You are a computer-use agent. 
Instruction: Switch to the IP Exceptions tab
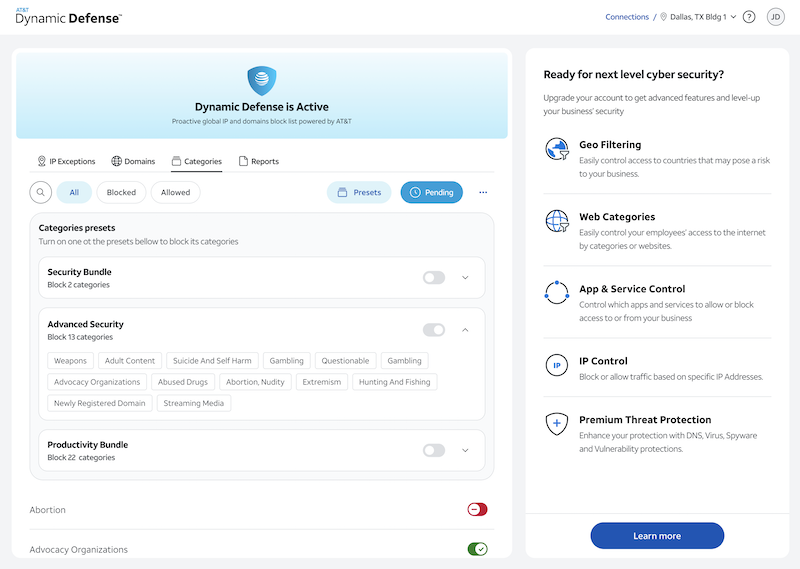[x=66, y=161]
